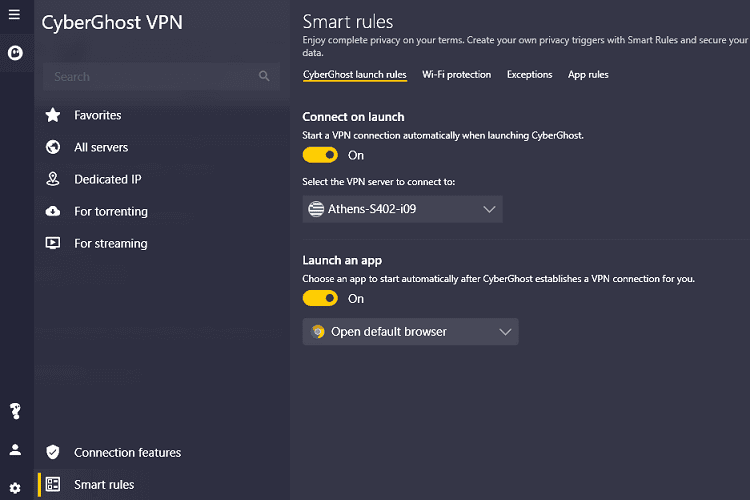Switch to Exceptions tab
This screenshot has width=750, height=500.
529,75
